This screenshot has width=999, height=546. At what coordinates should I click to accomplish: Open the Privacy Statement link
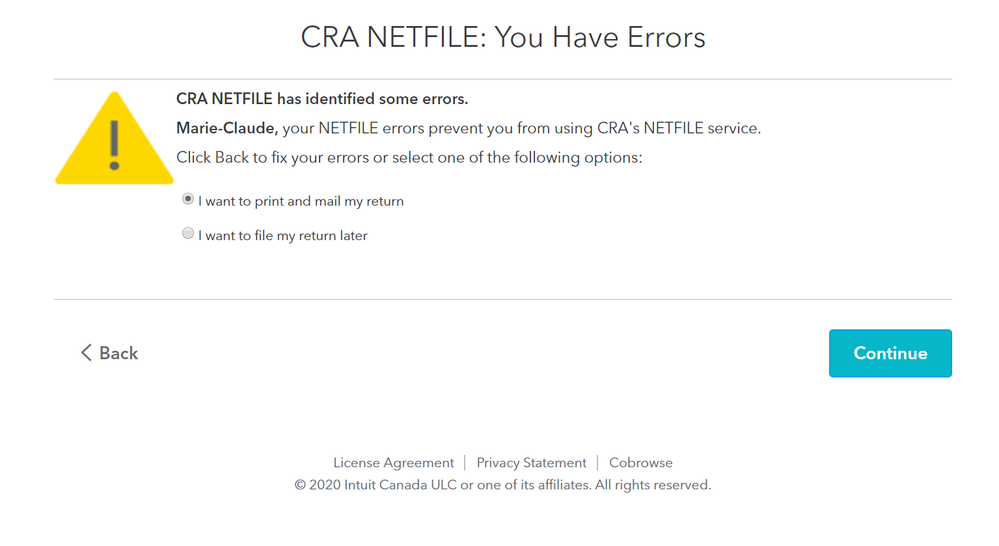pyautogui.click(x=531, y=463)
